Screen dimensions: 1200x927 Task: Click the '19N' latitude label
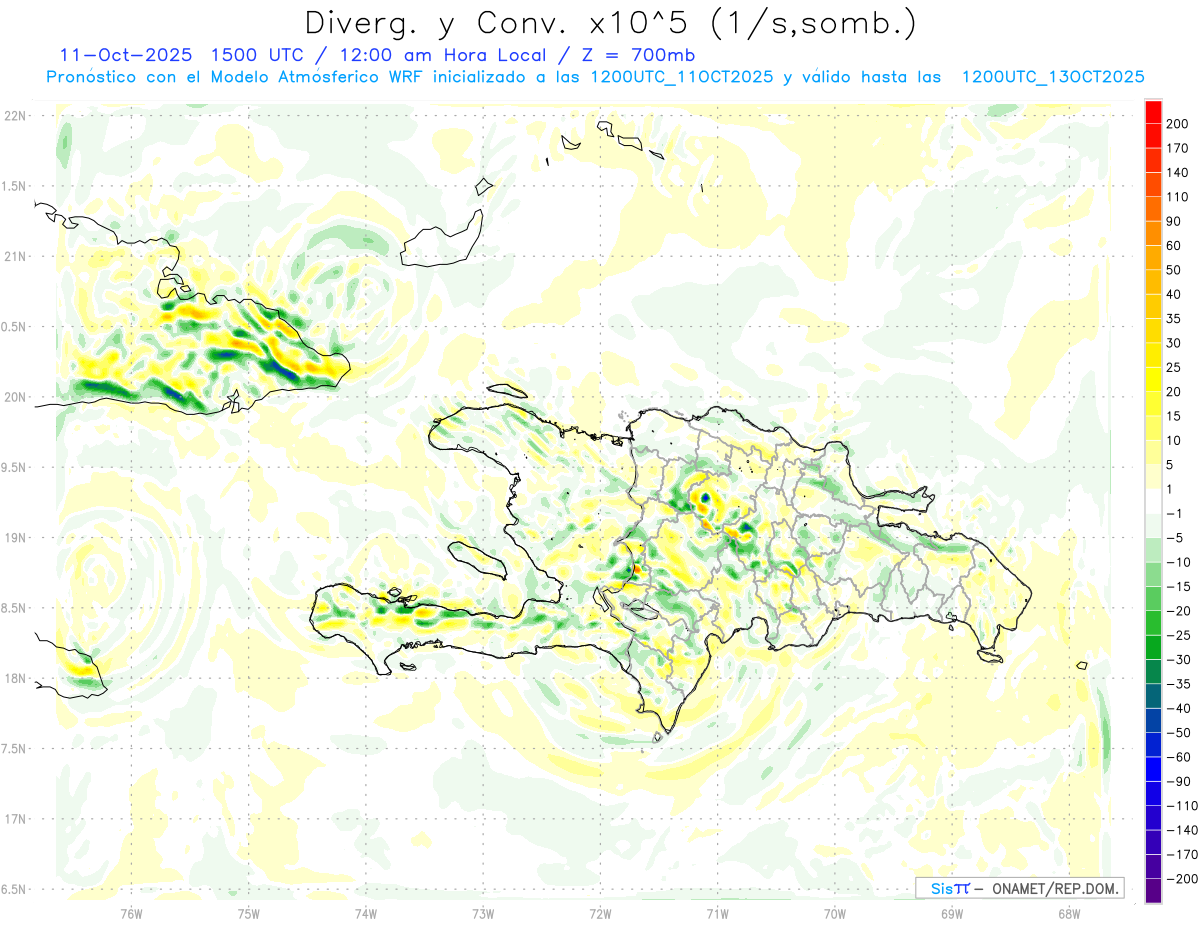click(15, 538)
